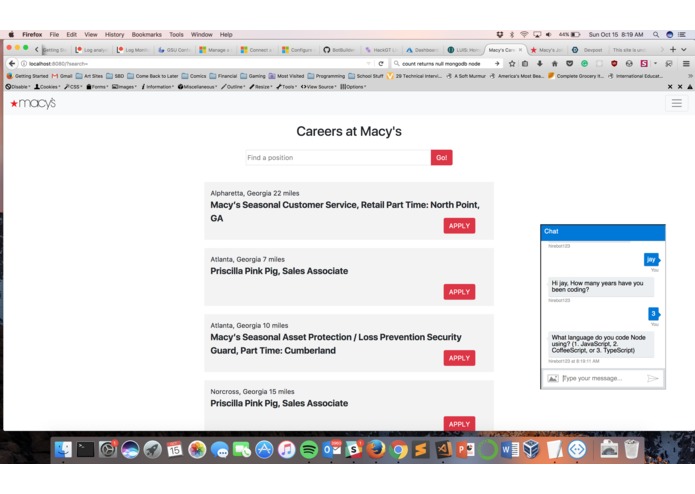Switch to the BotBuilder GitHub tab
695x494 pixels.
click(x=340, y=50)
